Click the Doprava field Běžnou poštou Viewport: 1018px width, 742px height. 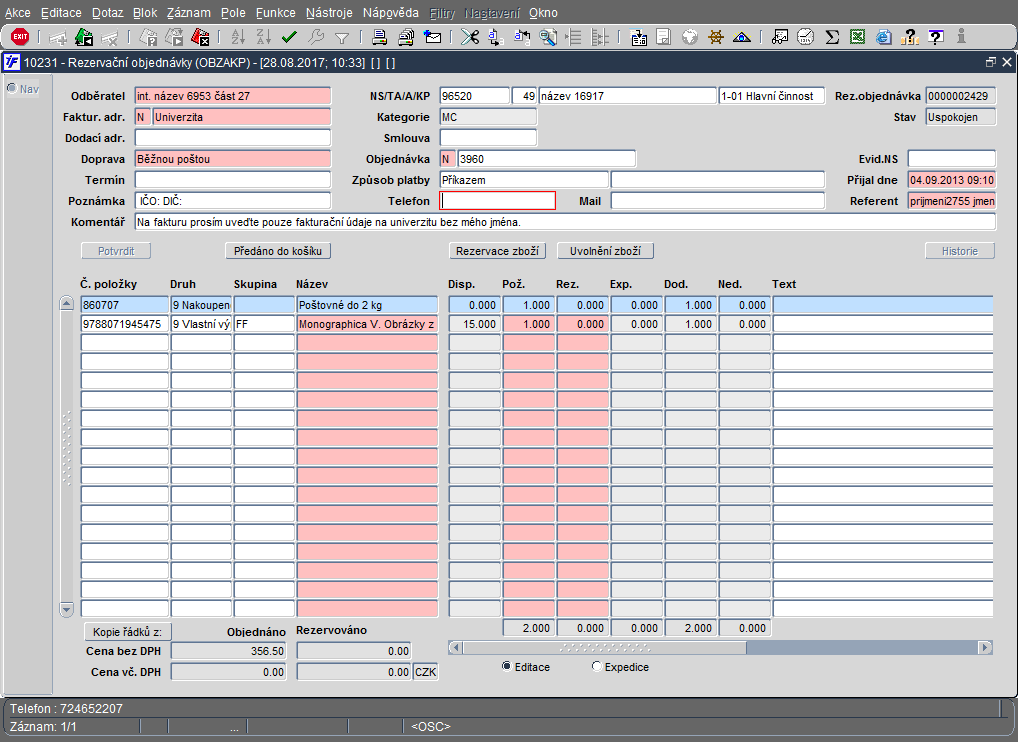(232, 159)
